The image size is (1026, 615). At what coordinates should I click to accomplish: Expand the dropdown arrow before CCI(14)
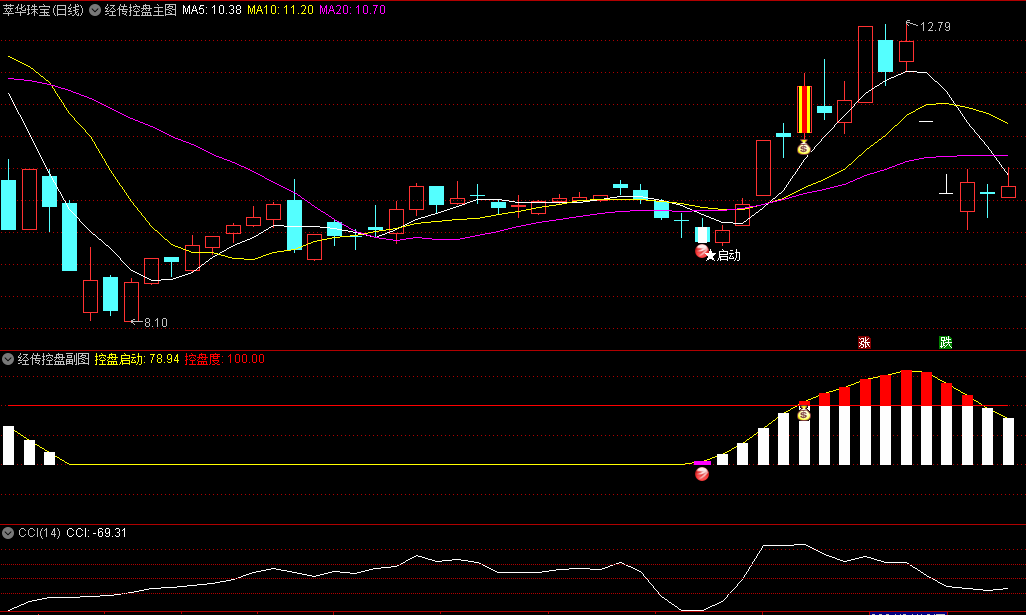[8, 533]
